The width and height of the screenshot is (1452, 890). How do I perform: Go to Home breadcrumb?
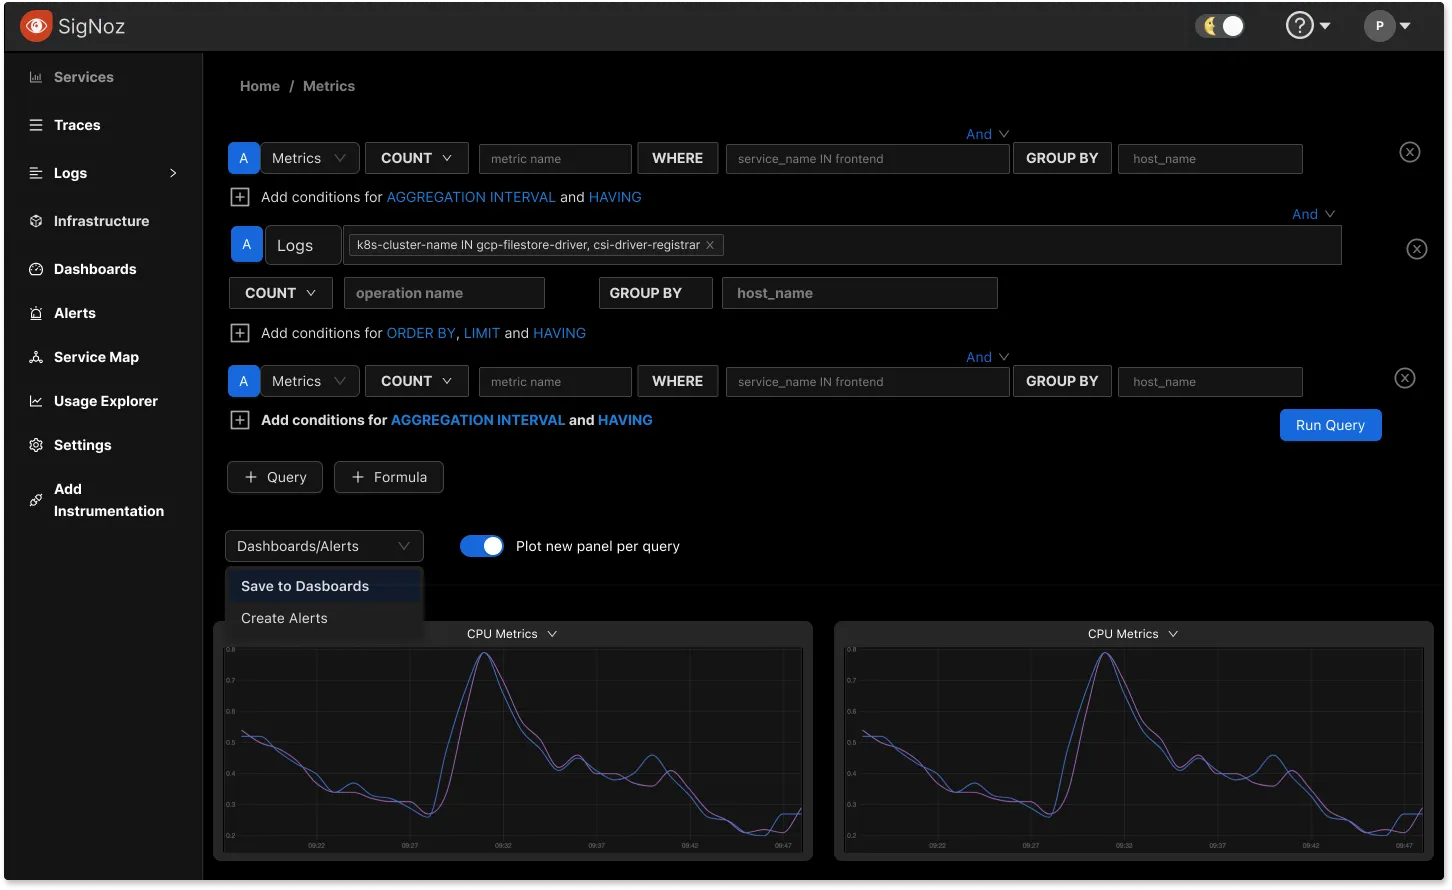(x=260, y=86)
